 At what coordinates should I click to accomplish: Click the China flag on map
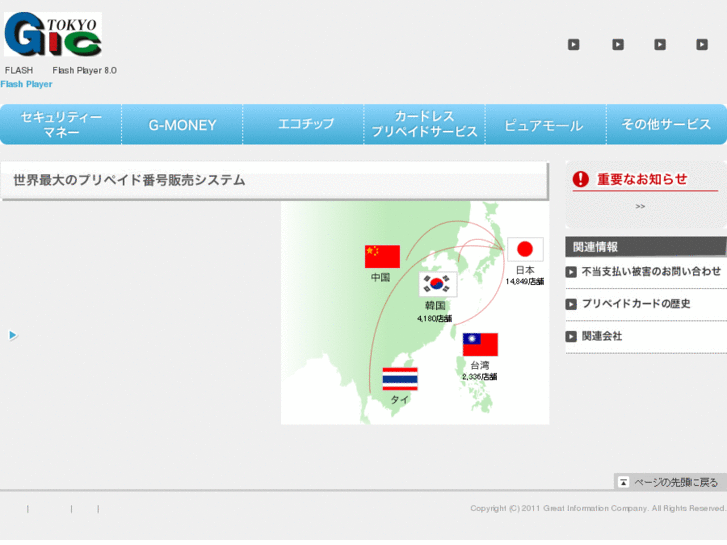[382, 256]
